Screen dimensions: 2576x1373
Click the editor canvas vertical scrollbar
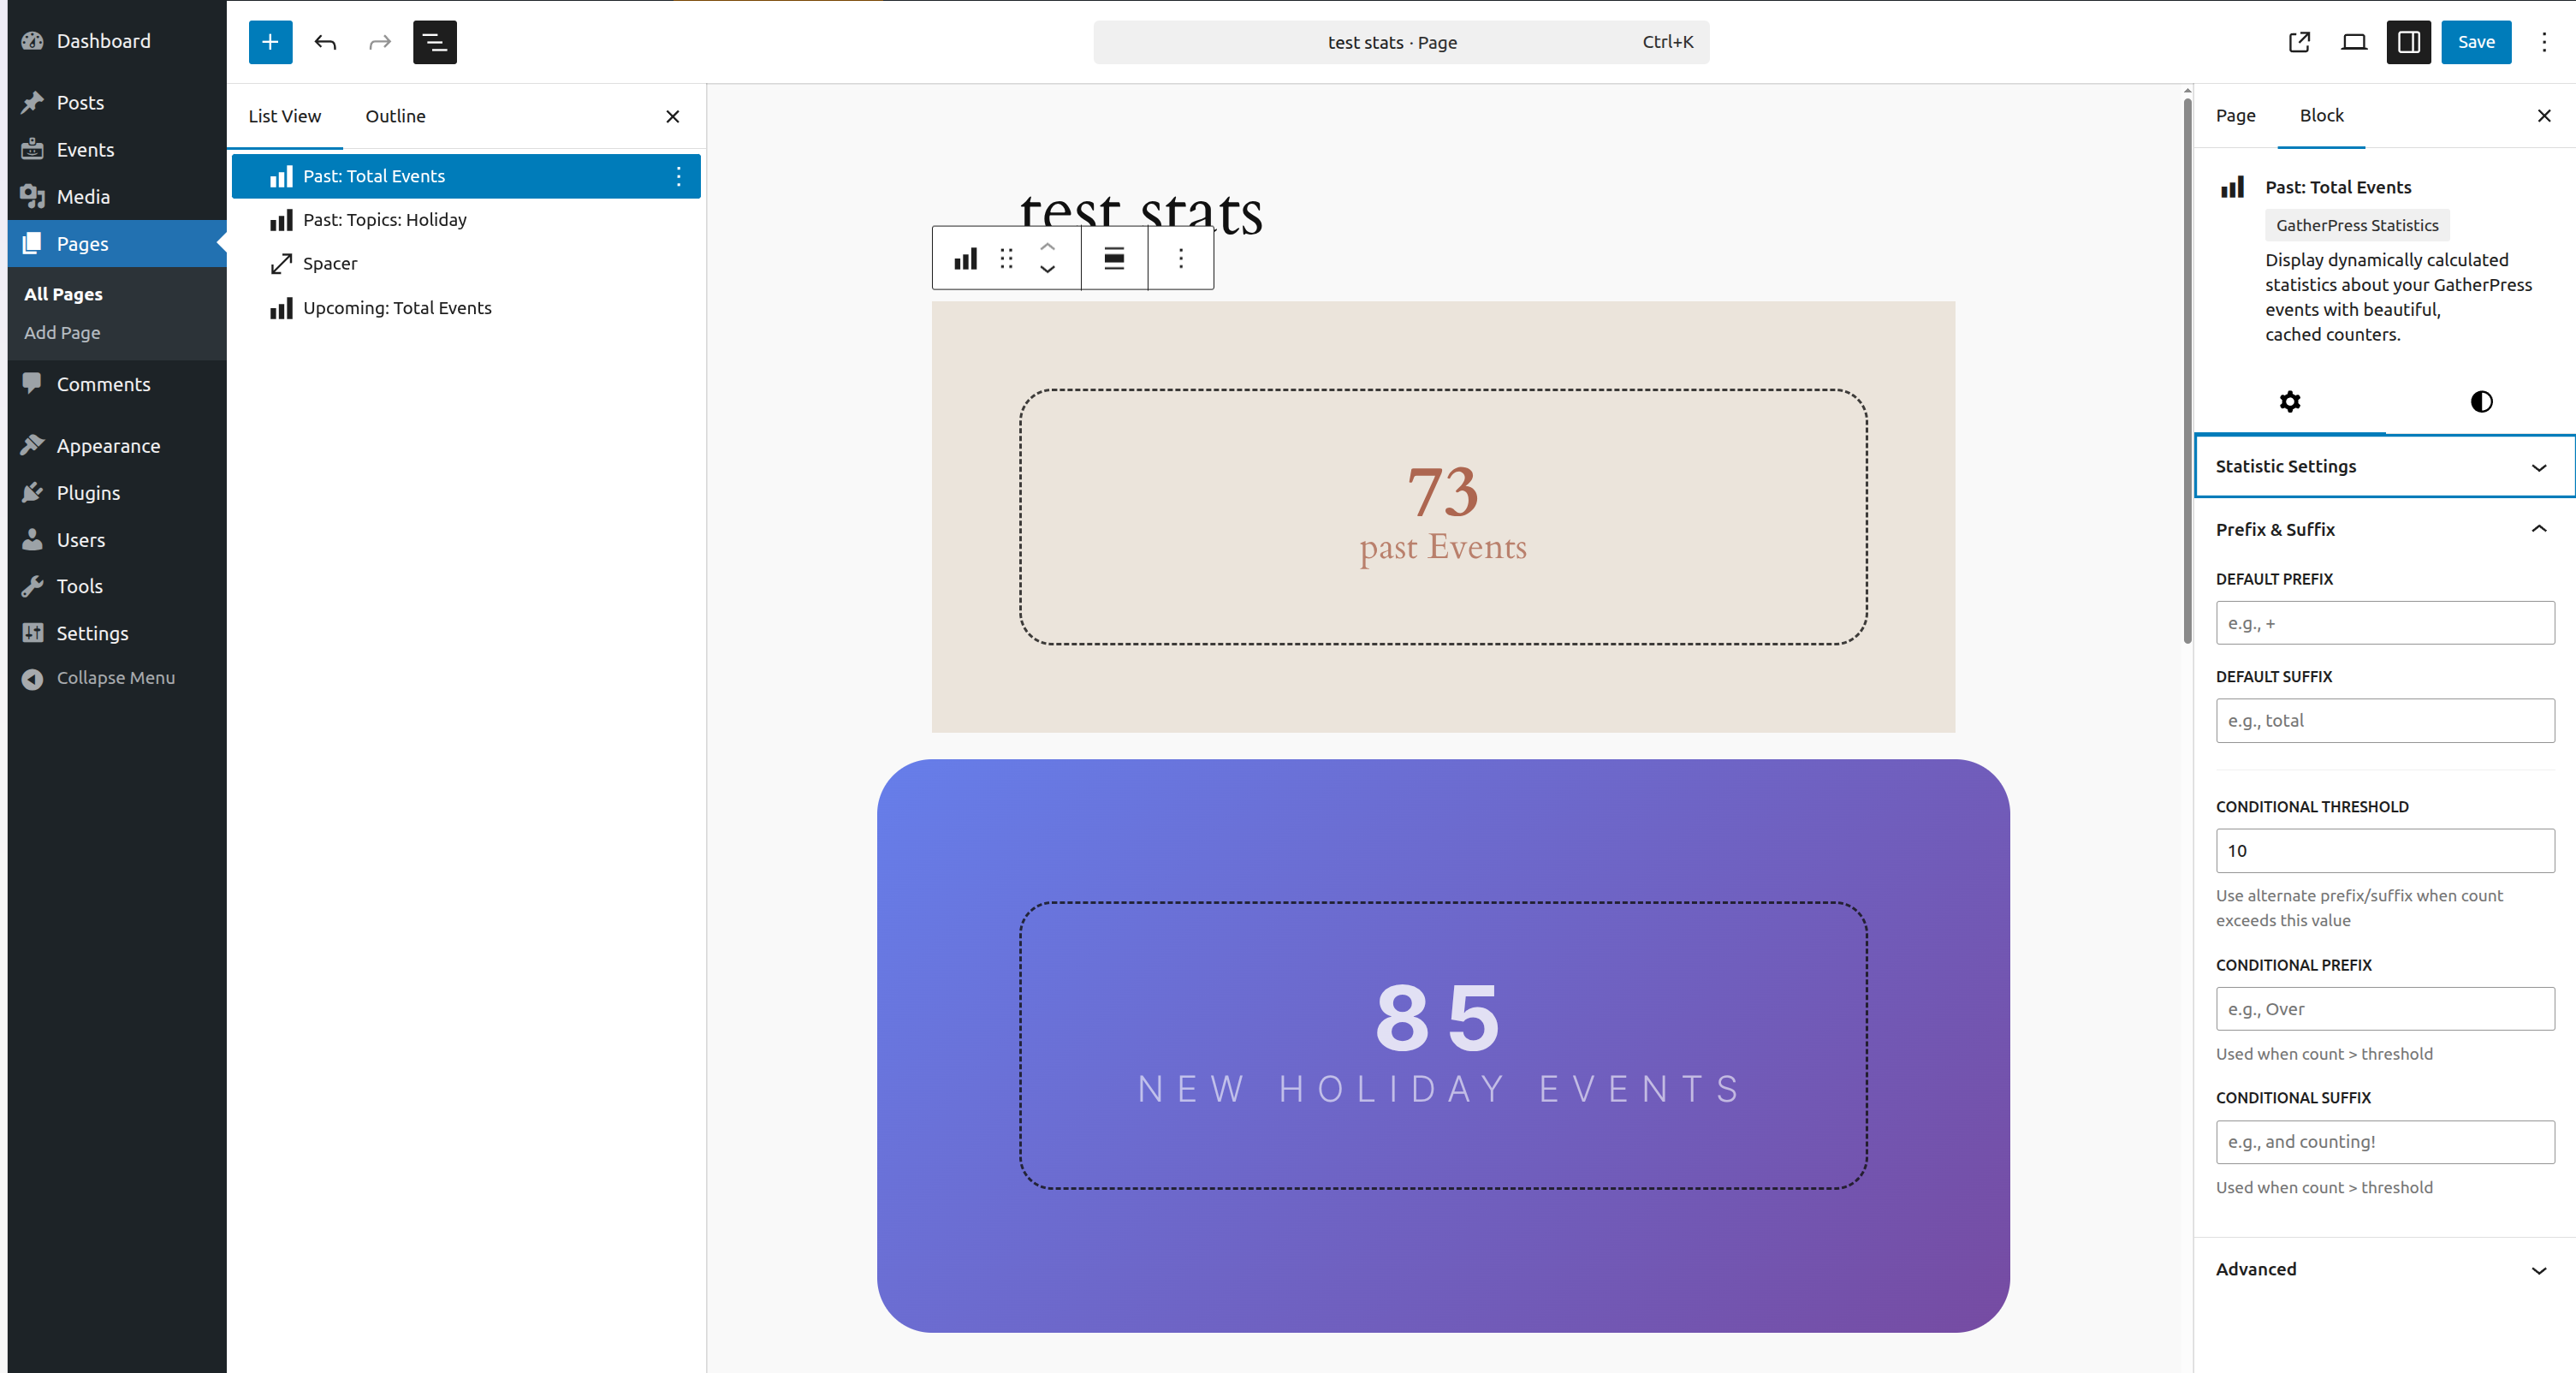[x=2187, y=370]
